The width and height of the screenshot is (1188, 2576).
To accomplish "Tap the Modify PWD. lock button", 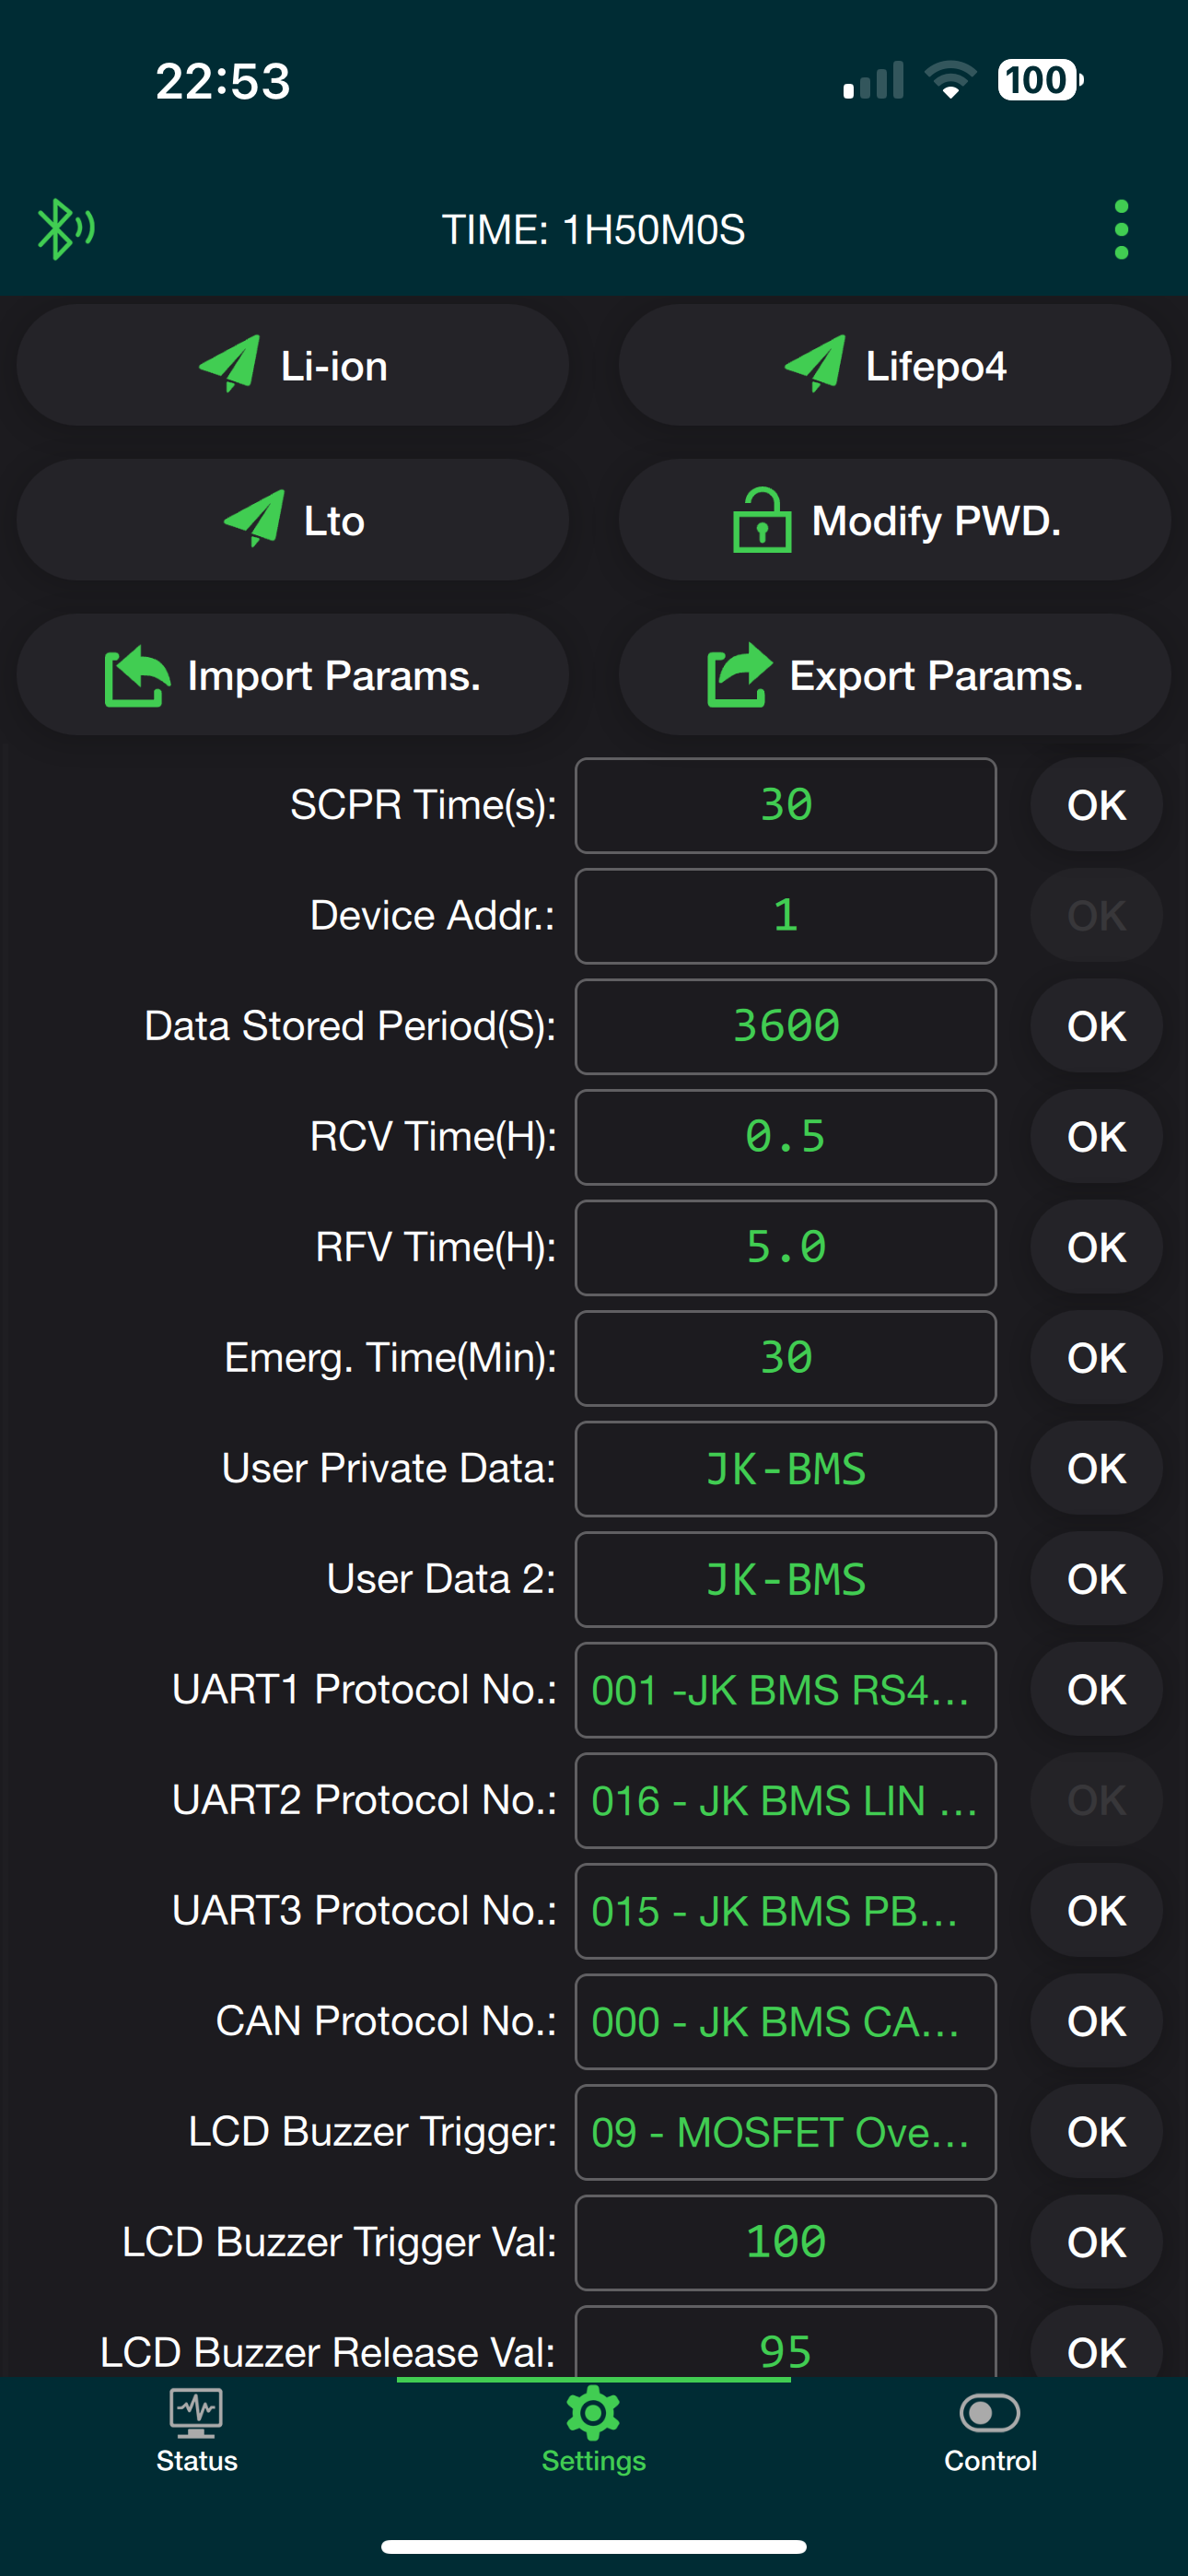I will coord(894,520).
